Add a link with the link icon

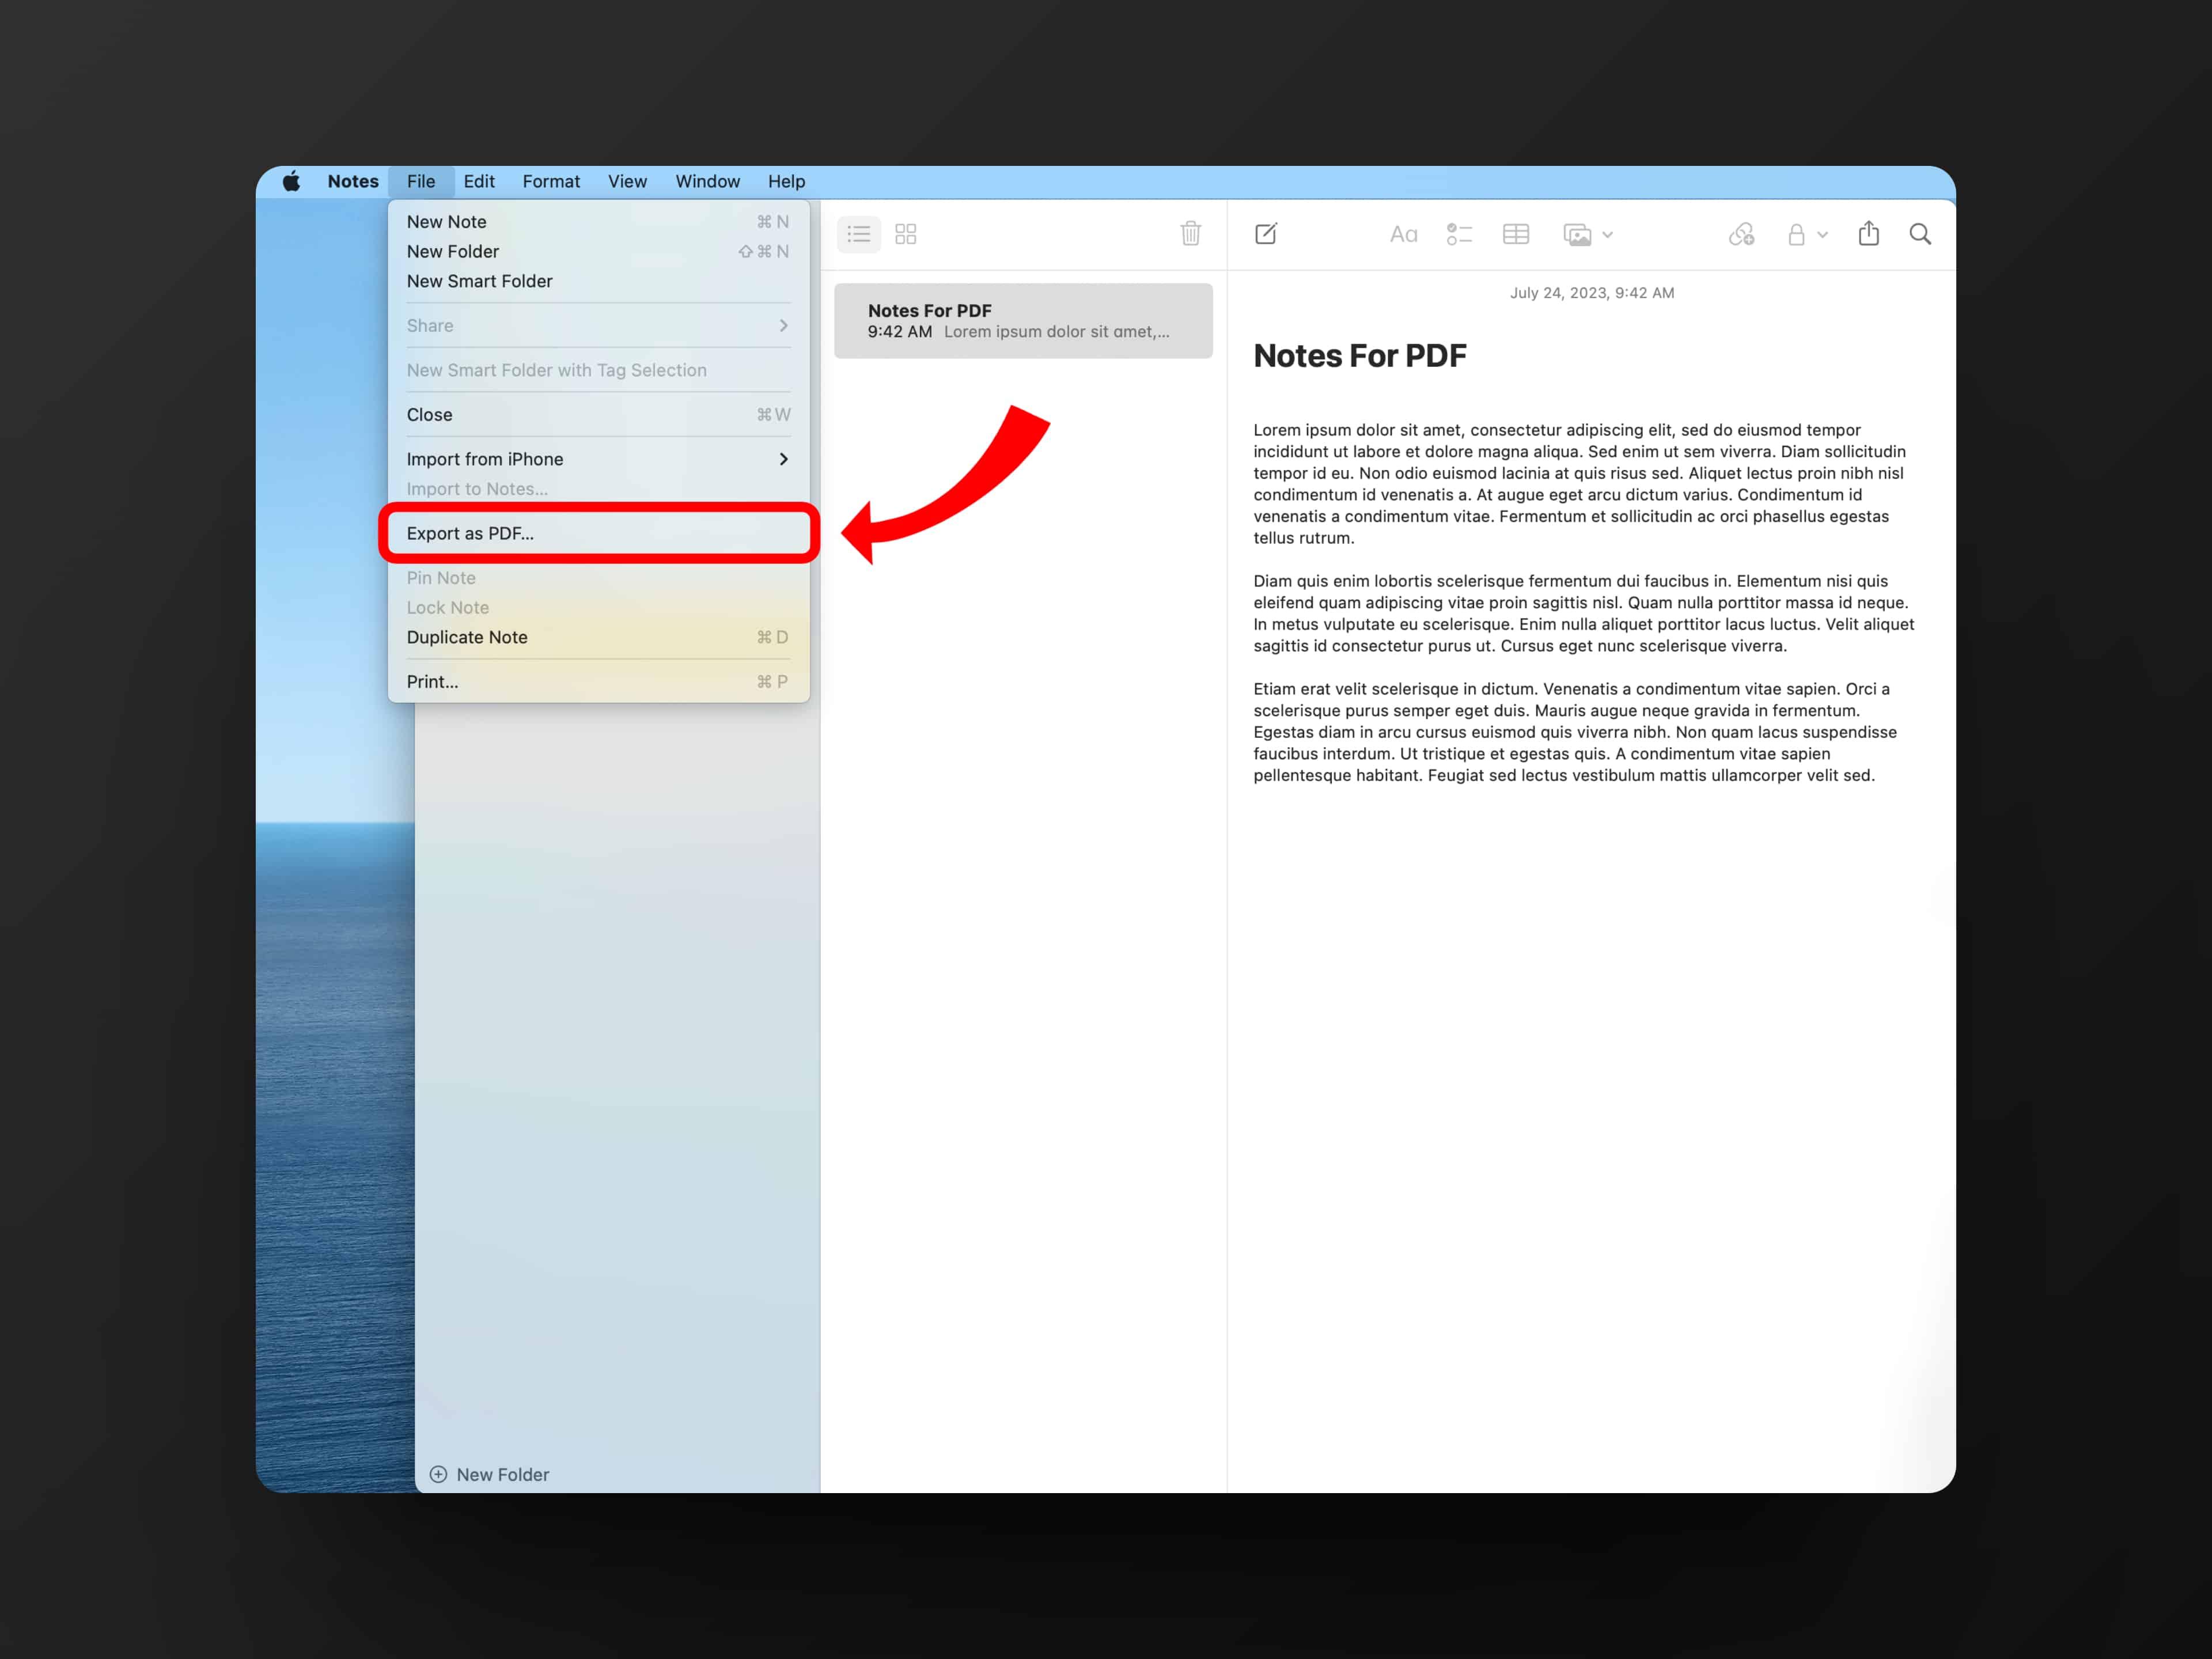[x=1741, y=234]
